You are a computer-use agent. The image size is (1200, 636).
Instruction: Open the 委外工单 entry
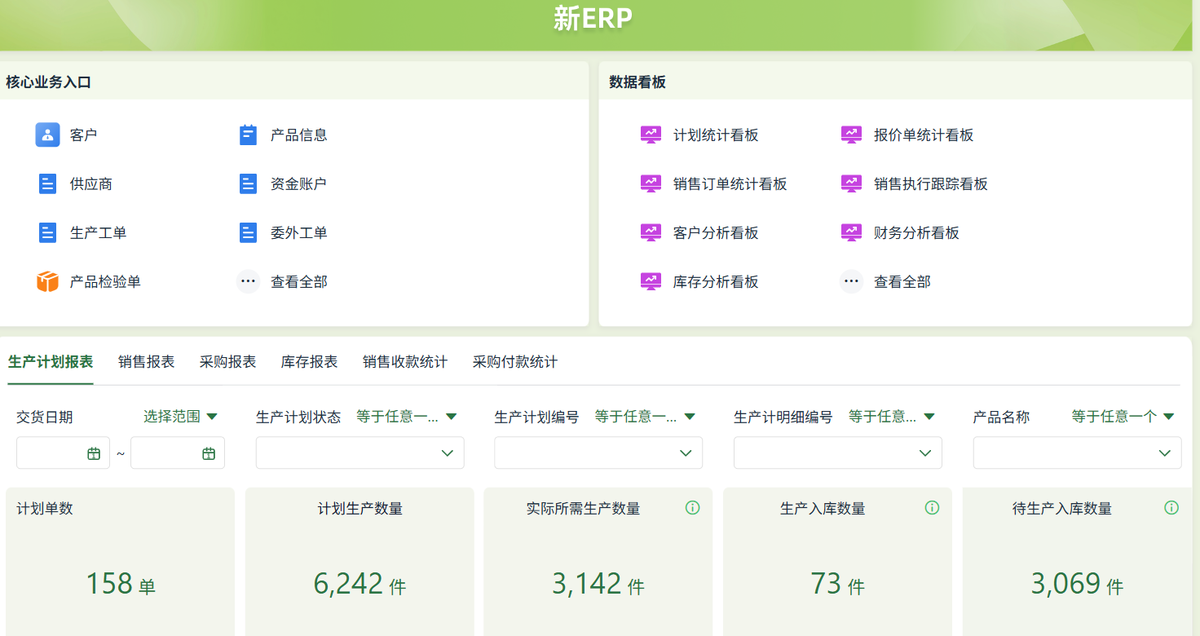(247, 232)
